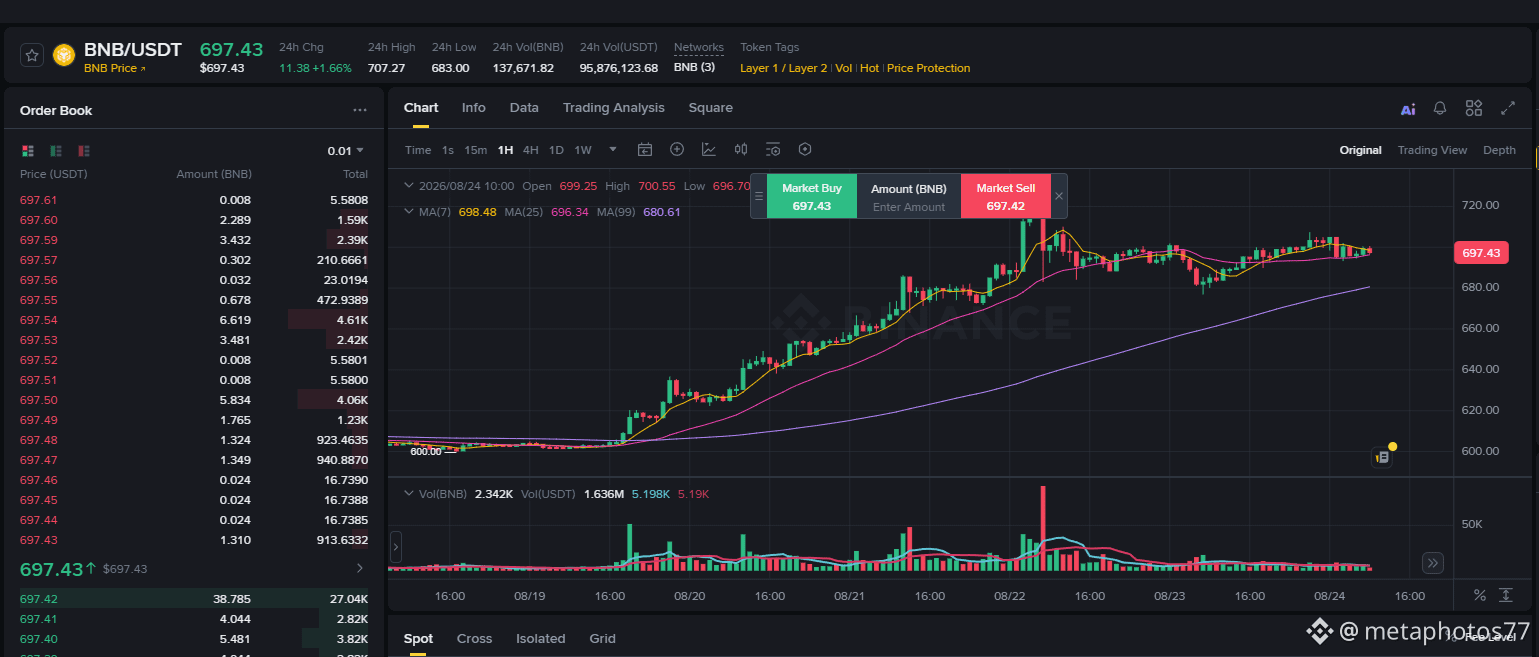Screen dimensions: 1539x657
Task: Switch to Depth chart
Action: [1499, 150]
